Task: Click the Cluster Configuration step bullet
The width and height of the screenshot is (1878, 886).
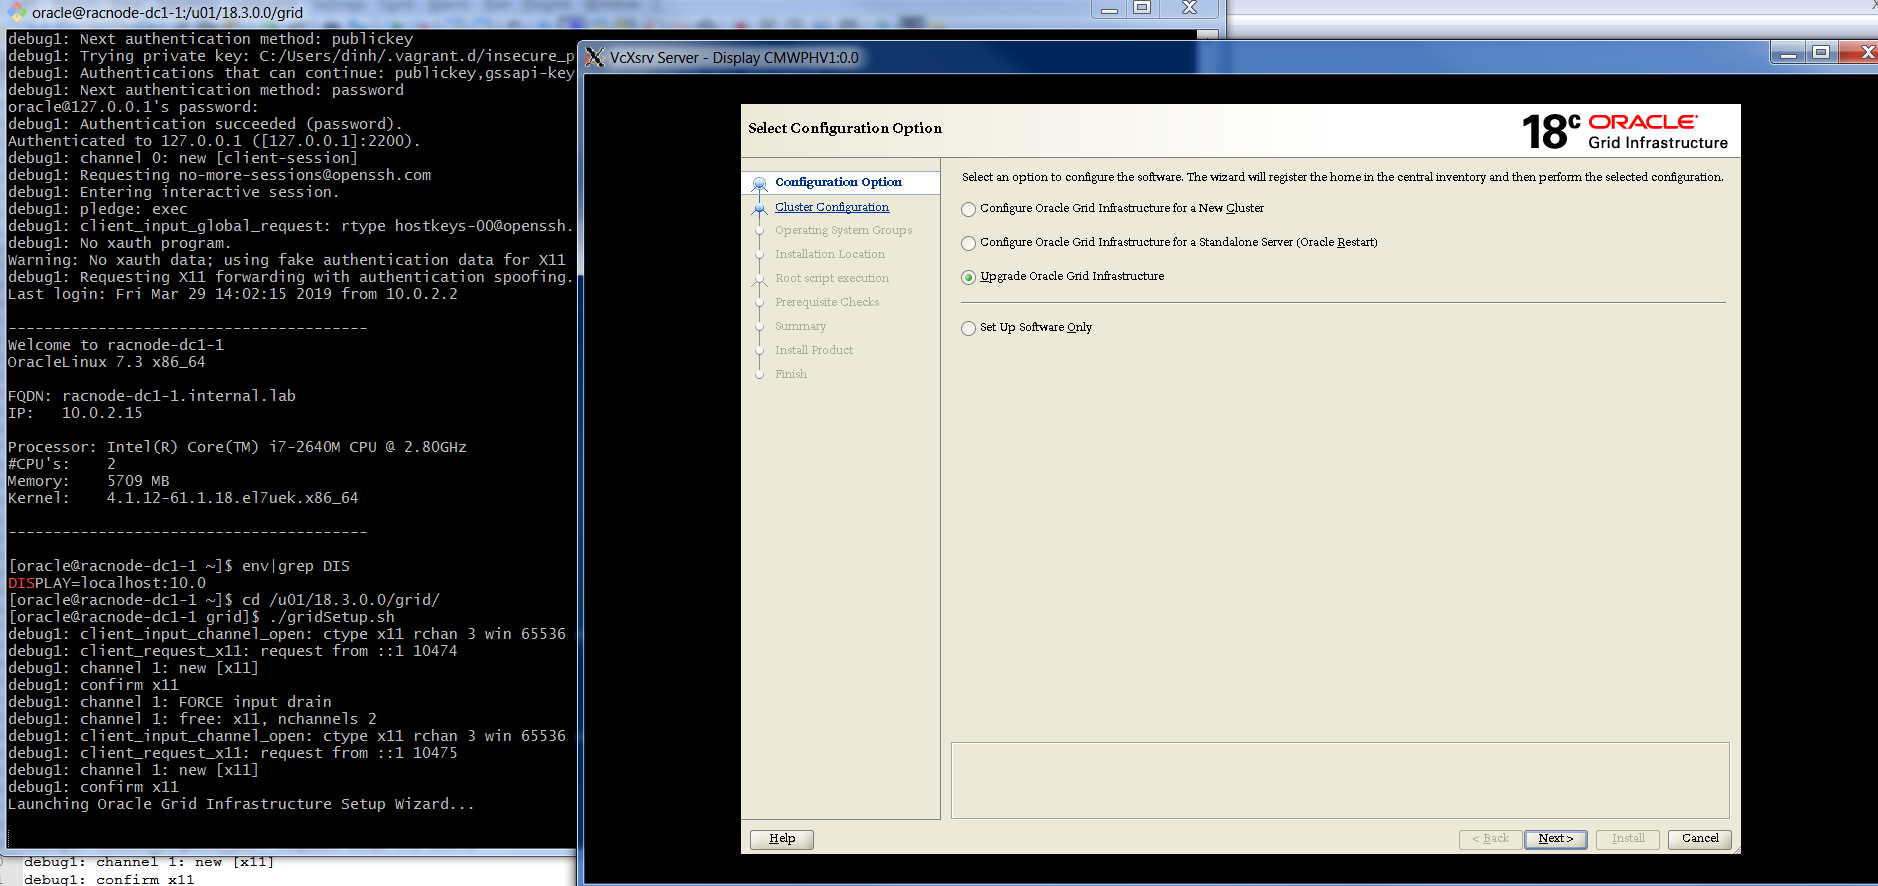Action: tap(759, 208)
